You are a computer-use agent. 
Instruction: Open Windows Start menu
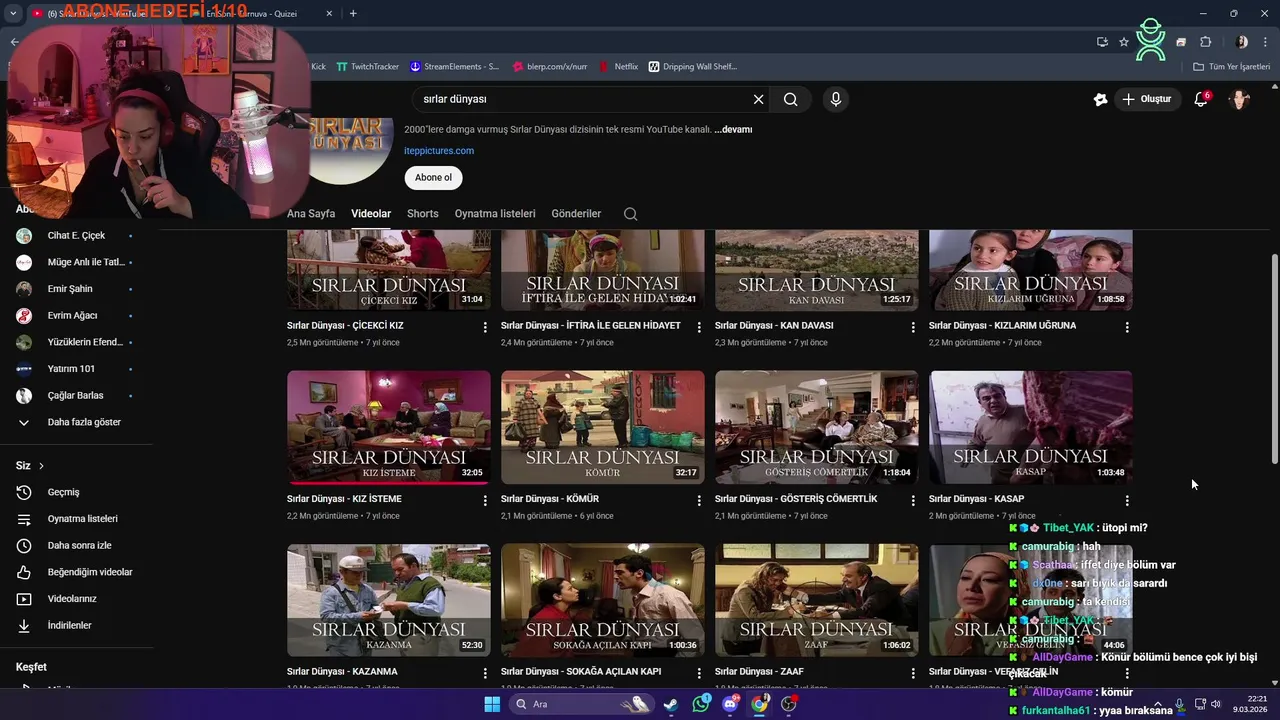click(492, 704)
